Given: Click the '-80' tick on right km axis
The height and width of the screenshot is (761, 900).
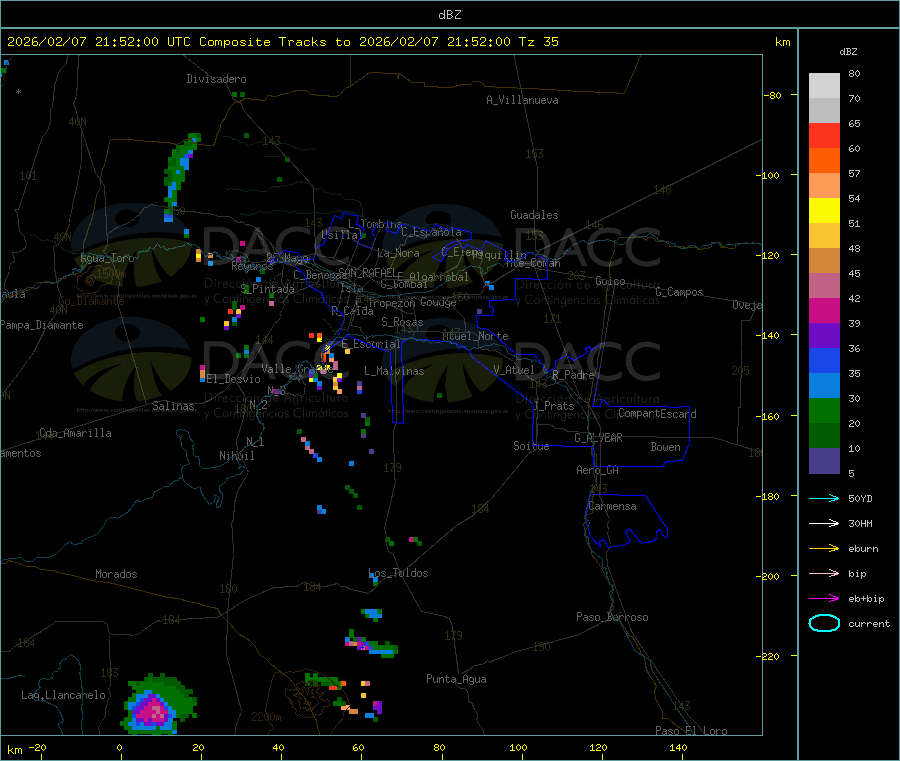Looking at the screenshot, I should pyautogui.click(x=773, y=95).
